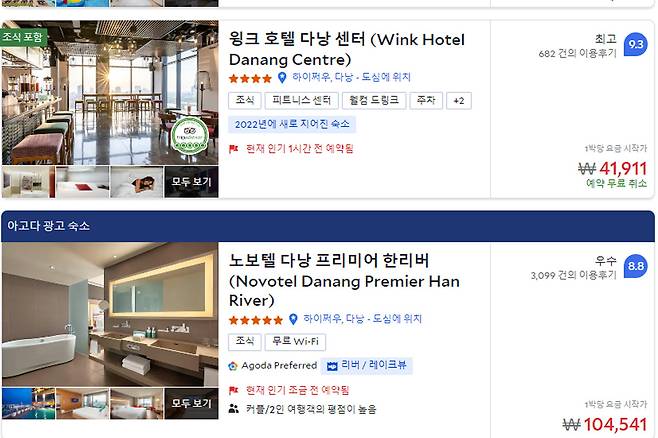Screen dimensions: 658x438
Task: Open the Novotel Danang Premier Han River title
Action: (x=344, y=280)
